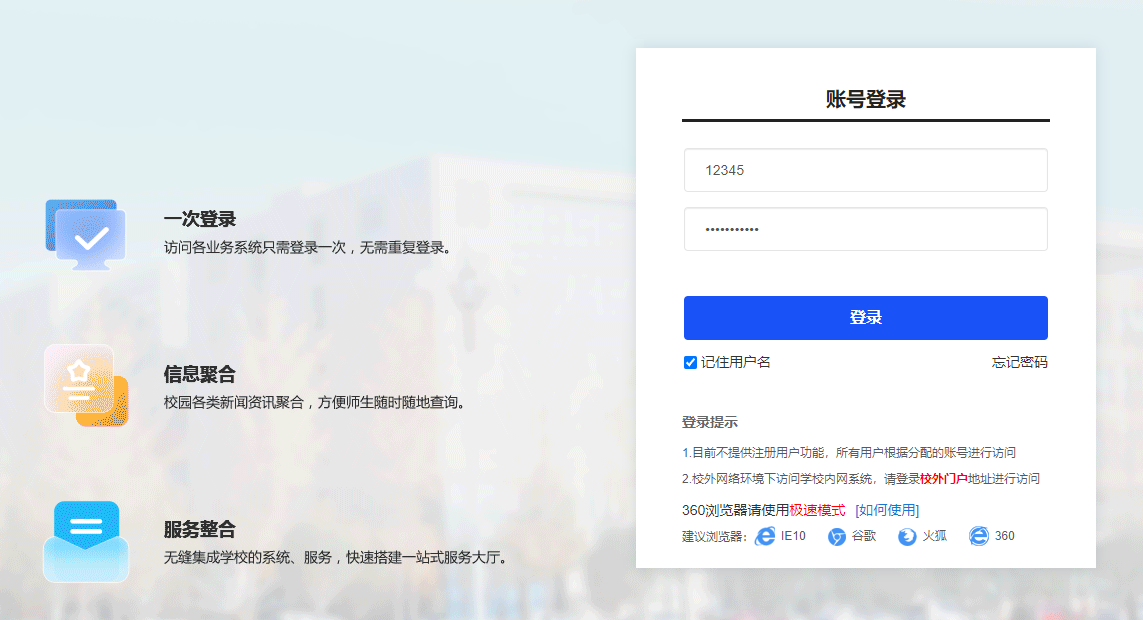
Task: Click the 360 browser icon
Action: [x=979, y=536]
